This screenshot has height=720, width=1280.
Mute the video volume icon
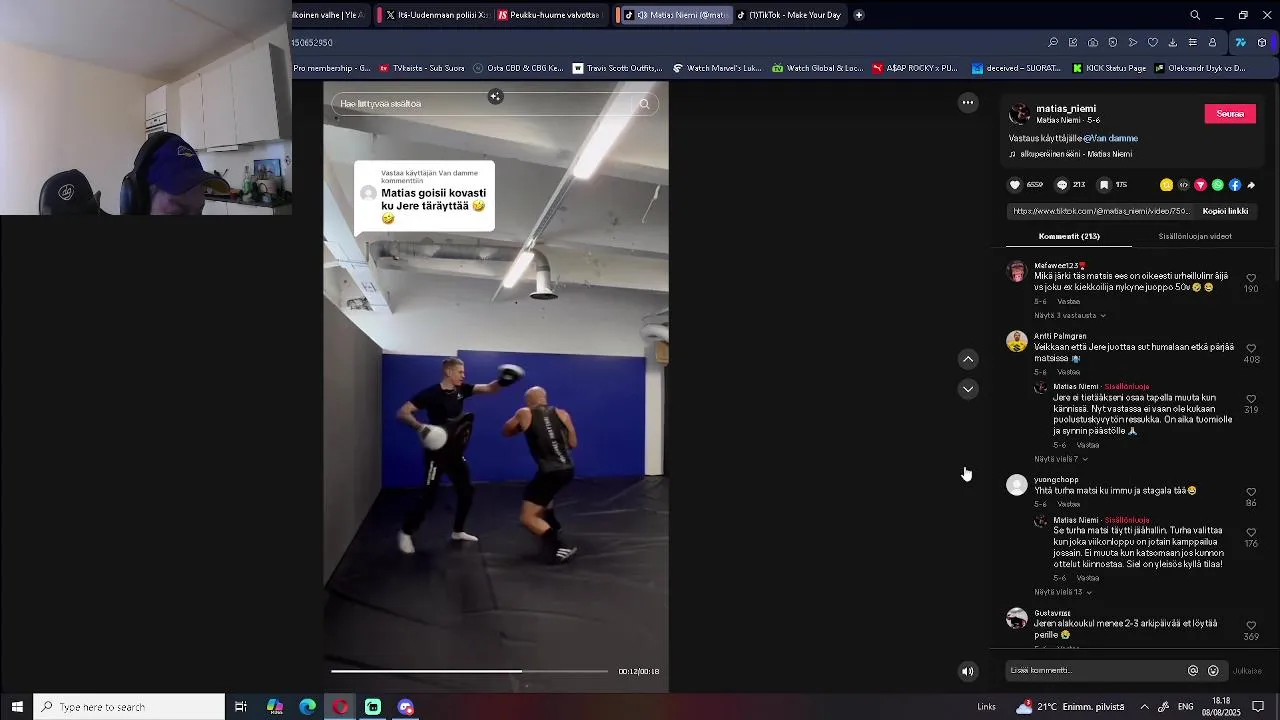(967, 671)
